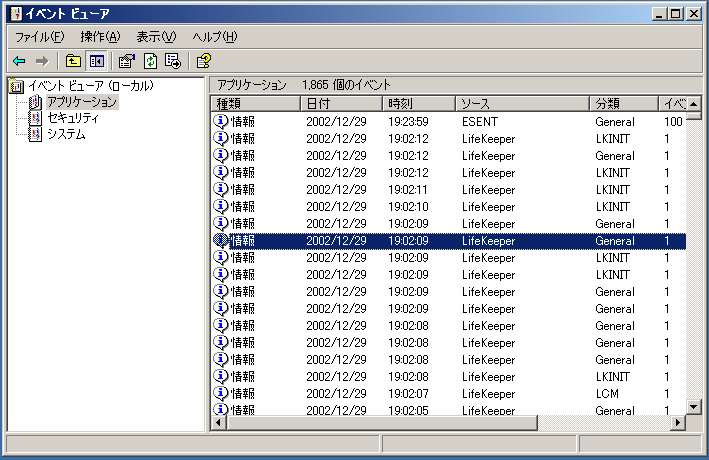This screenshot has height=460, width=709.
Task: Click the info icon on the 19:02:11 row
Action: pyautogui.click(x=221, y=189)
